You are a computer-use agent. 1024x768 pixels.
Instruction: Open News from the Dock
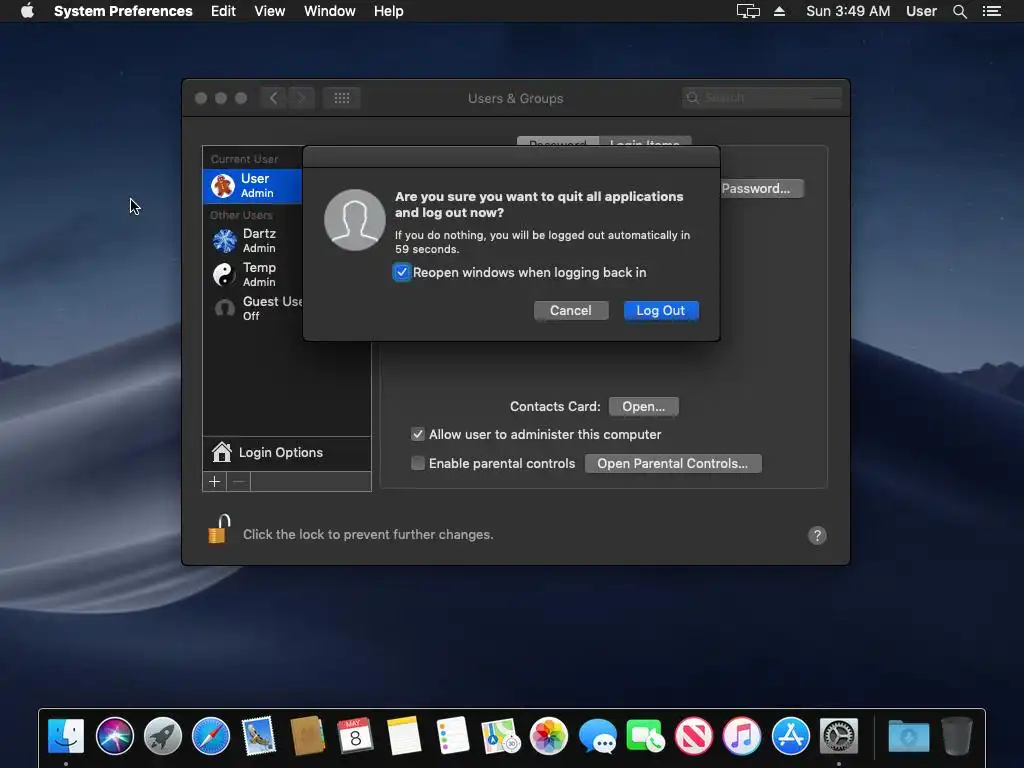point(694,736)
